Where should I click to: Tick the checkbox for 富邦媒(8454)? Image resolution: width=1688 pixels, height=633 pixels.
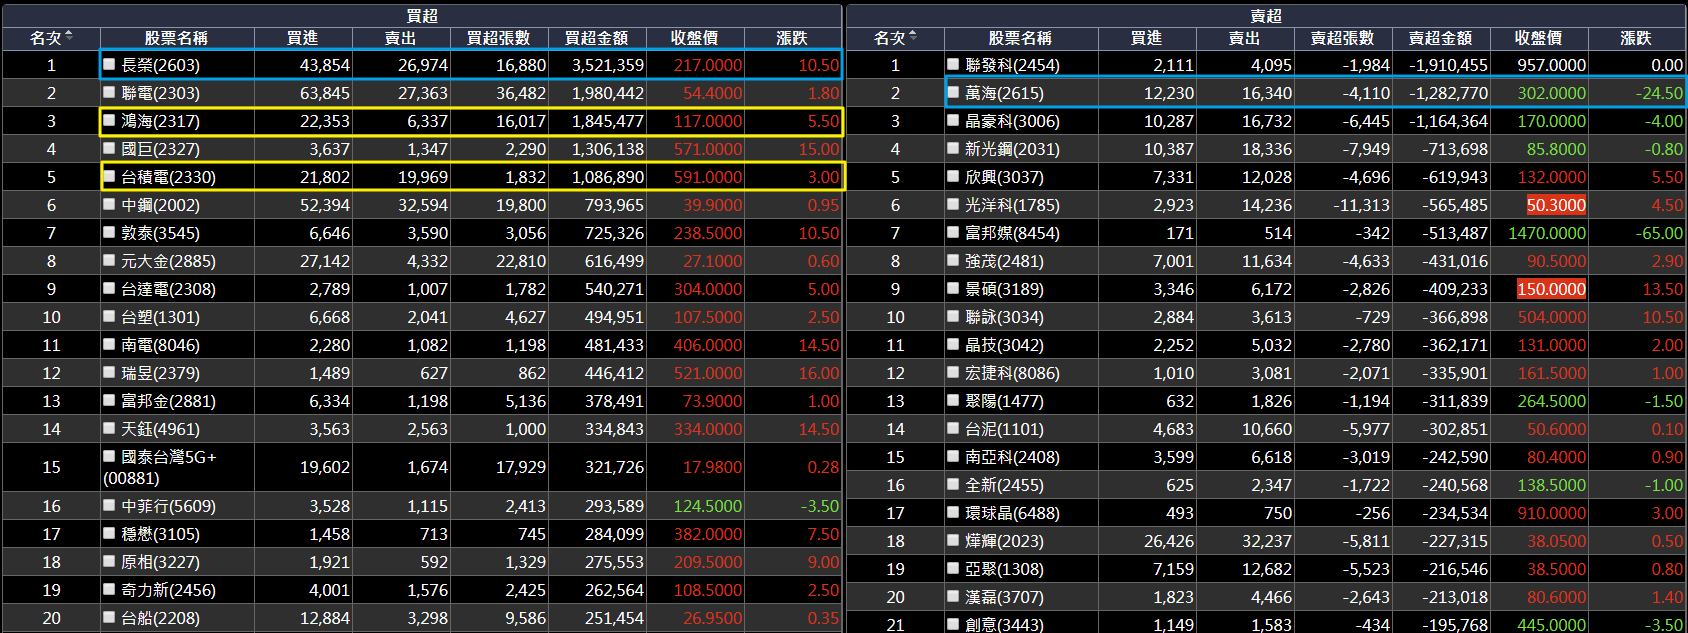pos(954,232)
